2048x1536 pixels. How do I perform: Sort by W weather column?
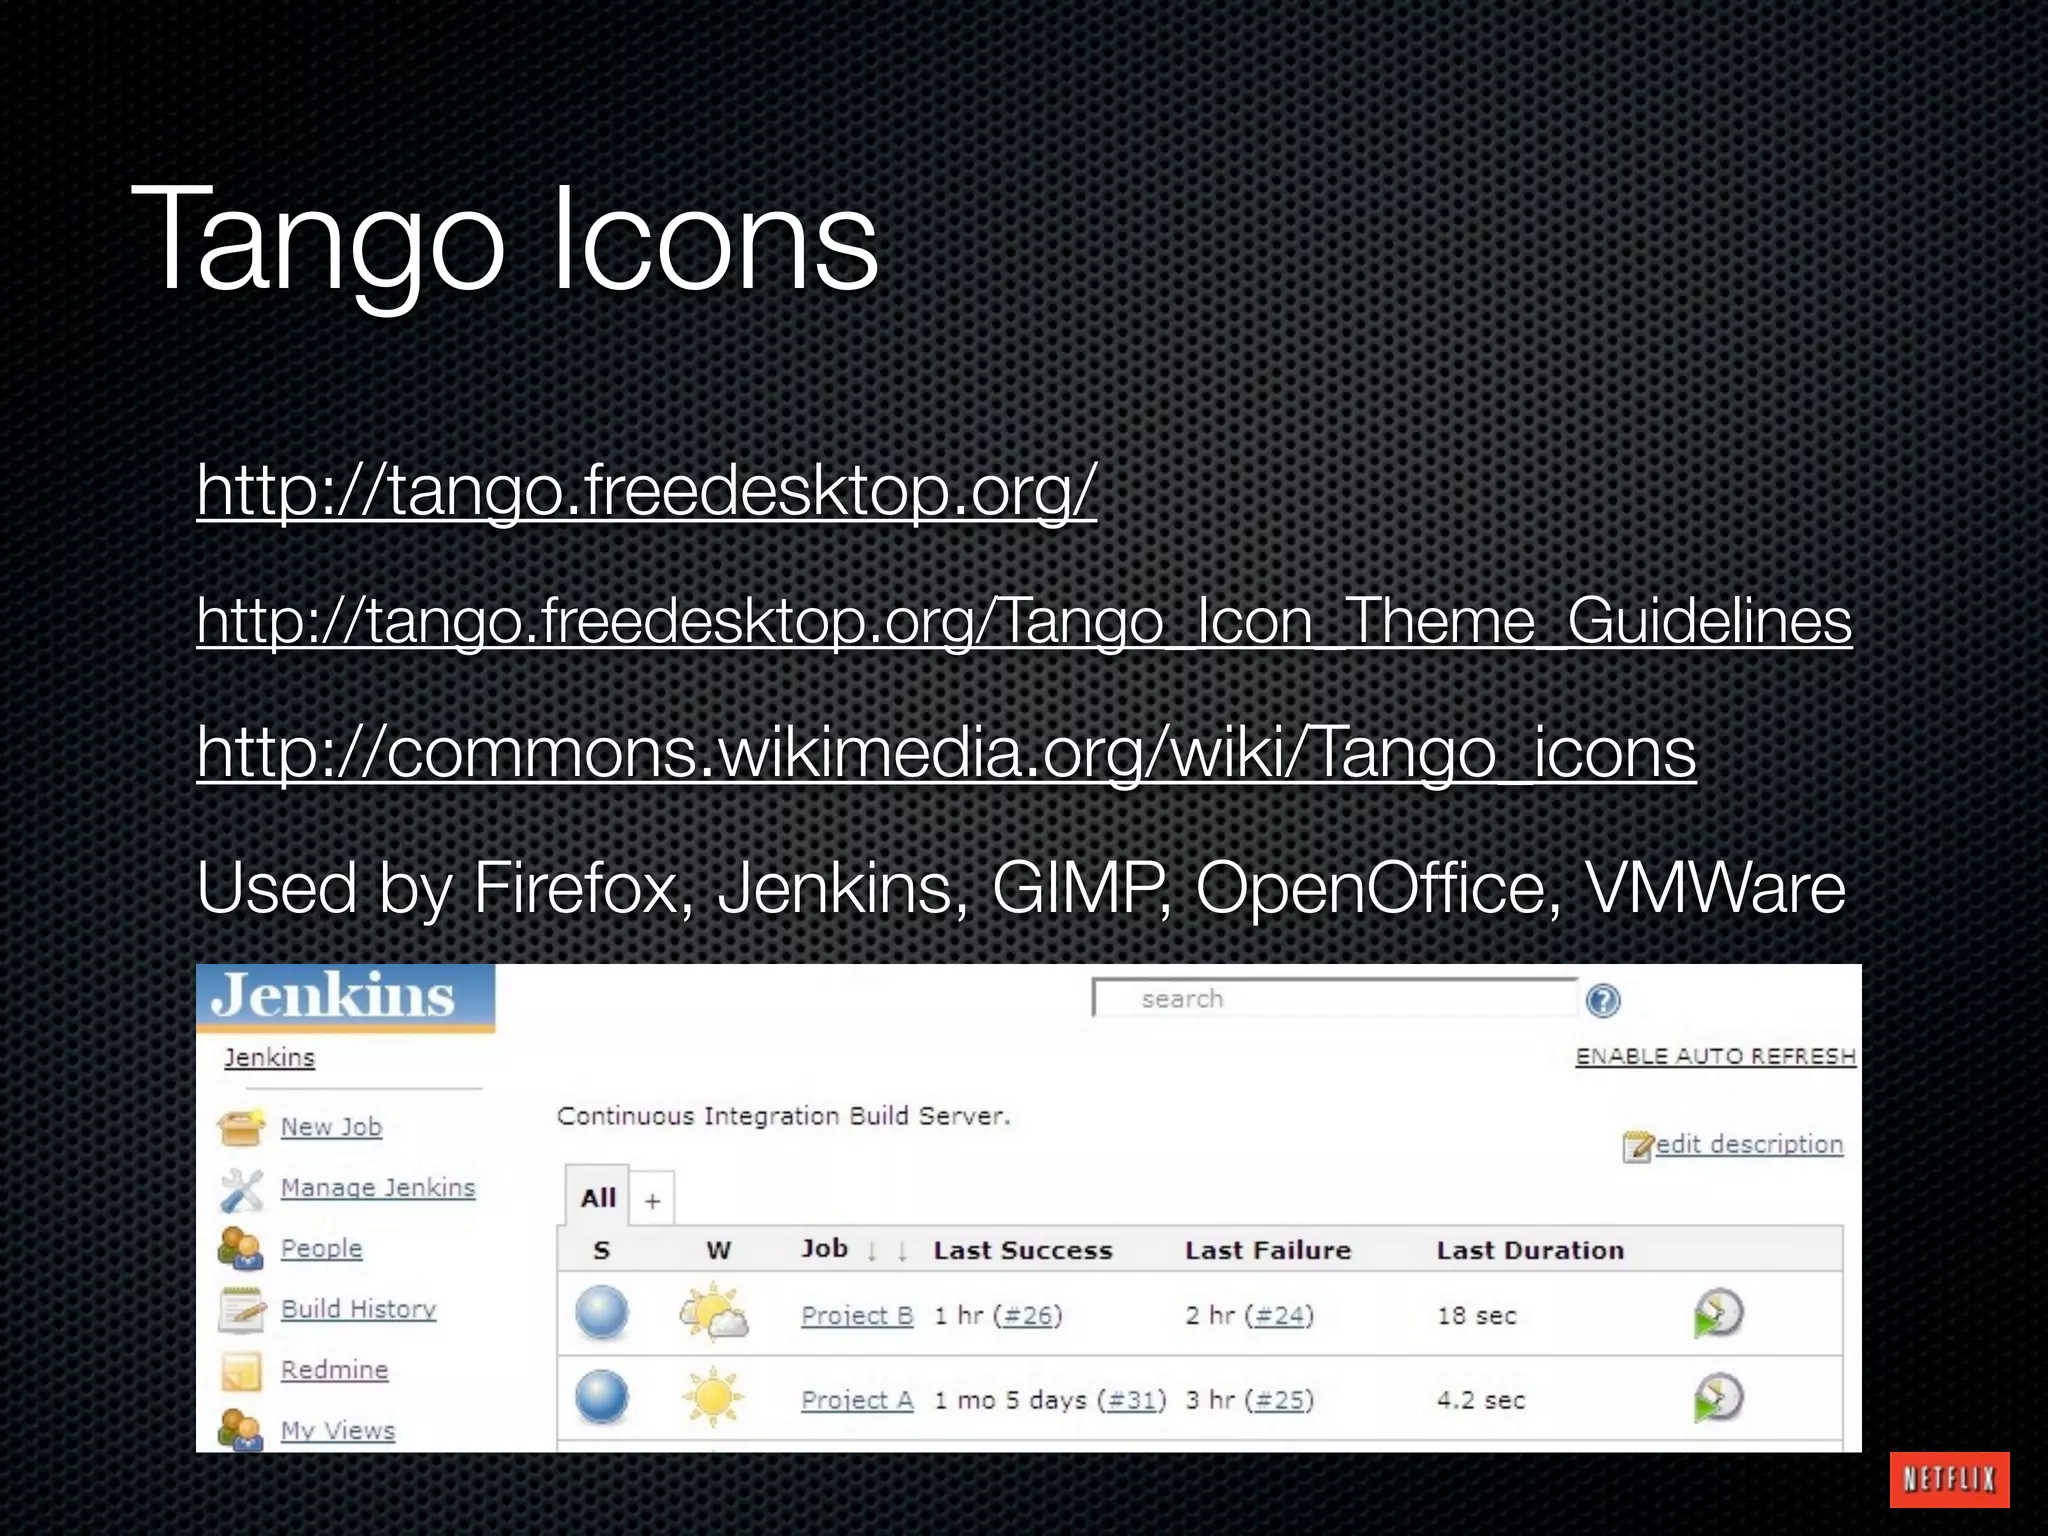pos(718,1250)
